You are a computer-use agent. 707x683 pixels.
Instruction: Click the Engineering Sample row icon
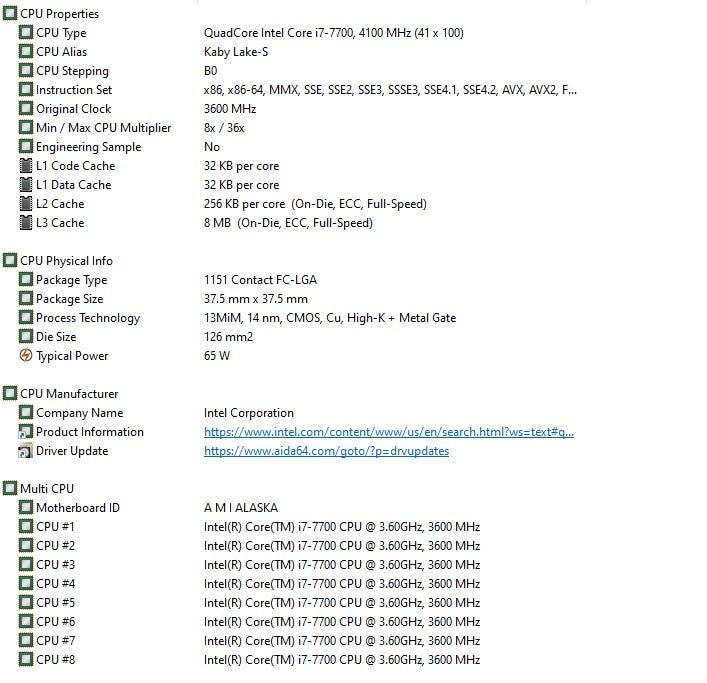point(26,146)
